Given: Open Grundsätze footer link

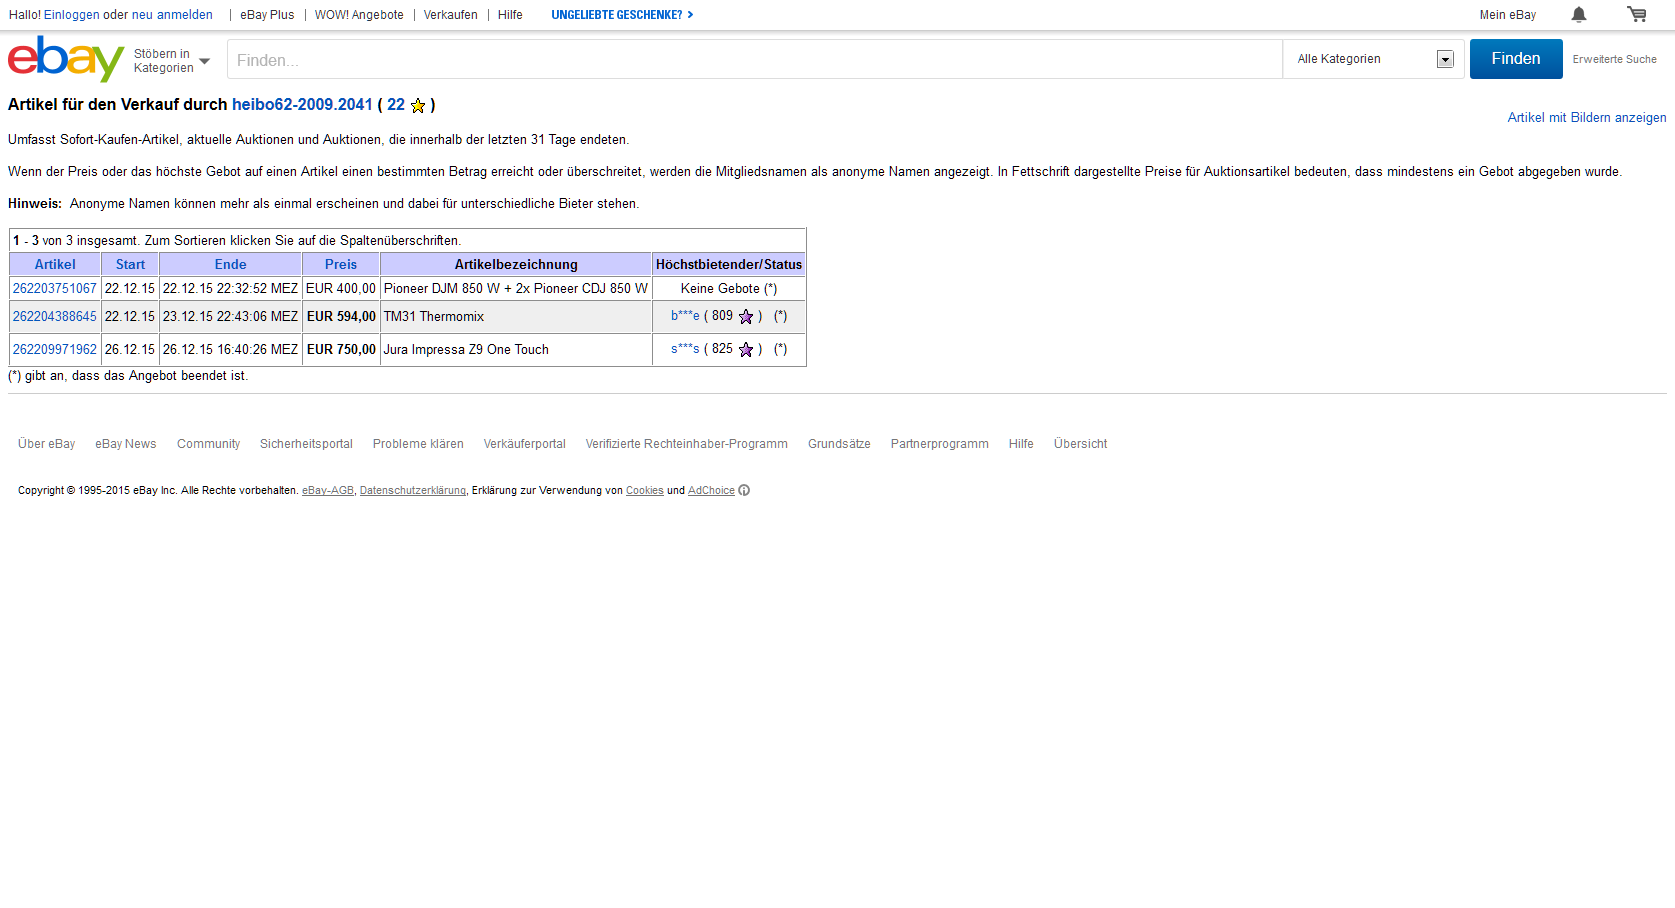Looking at the screenshot, I should point(839,444).
